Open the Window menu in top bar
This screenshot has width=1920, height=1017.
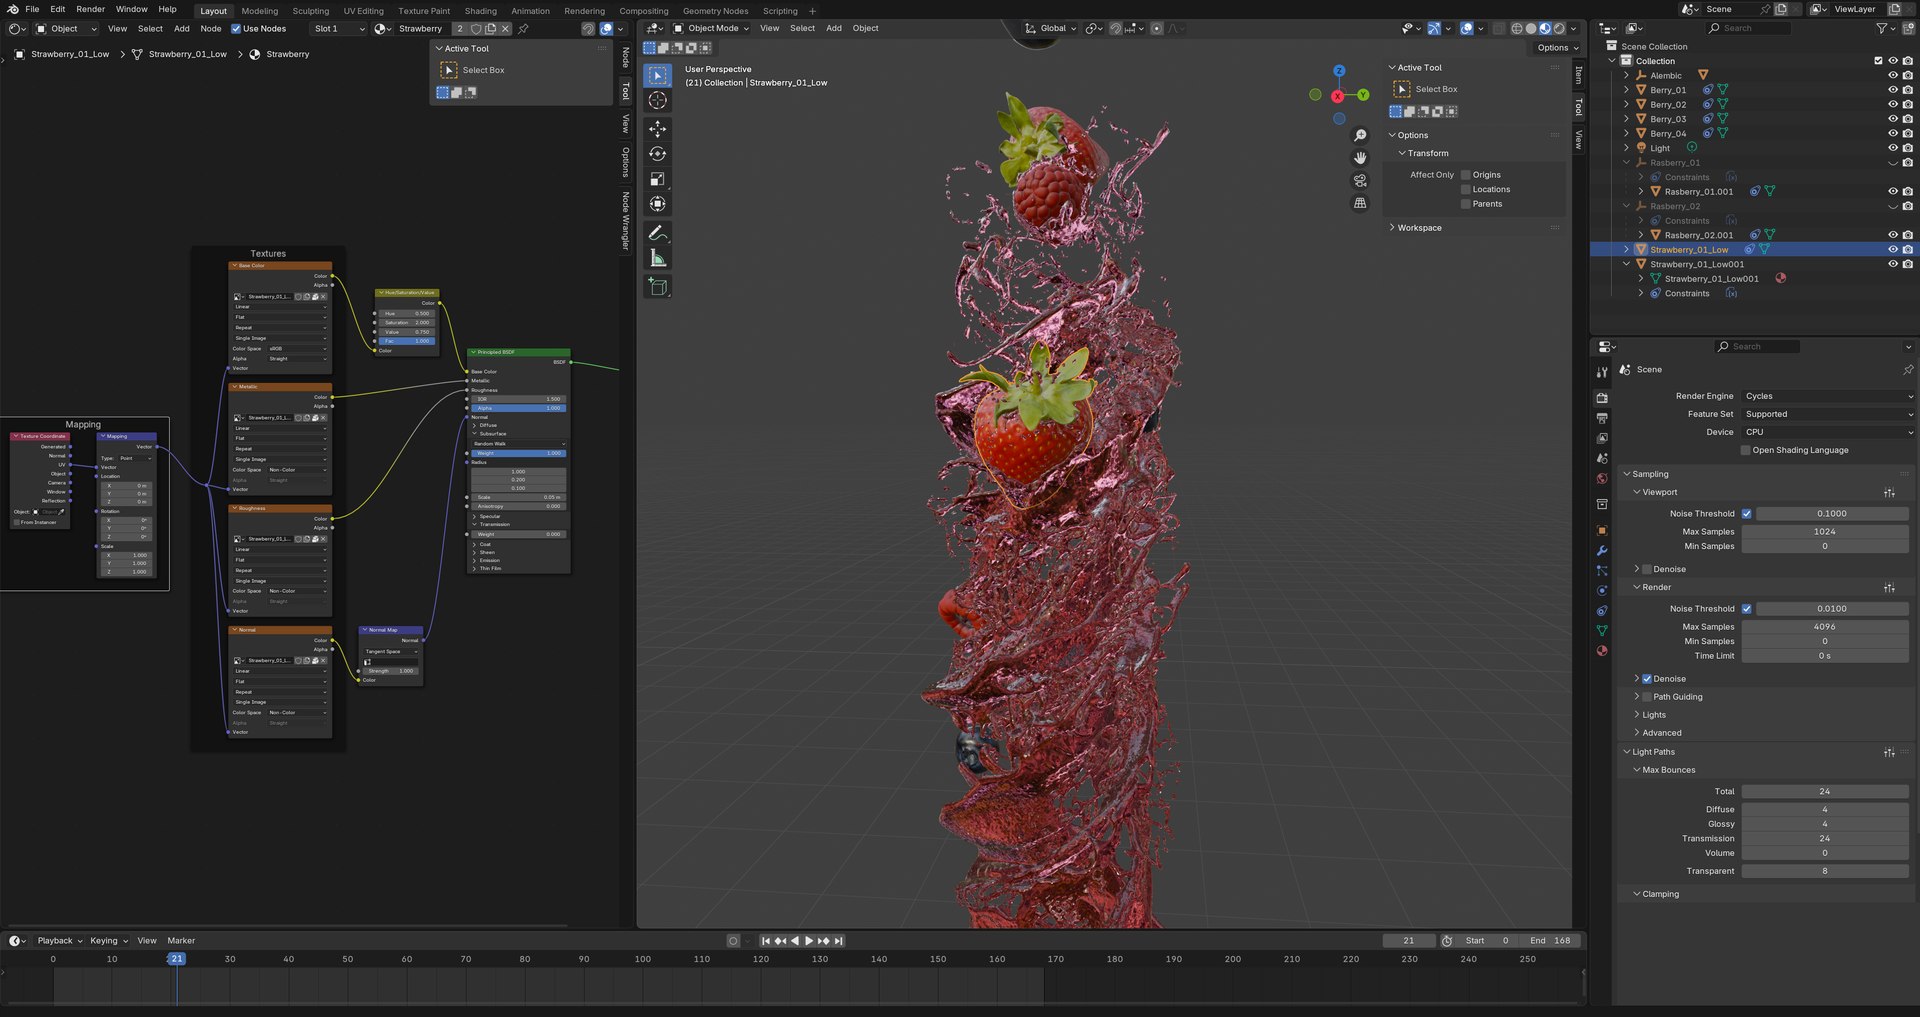coord(131,9)
